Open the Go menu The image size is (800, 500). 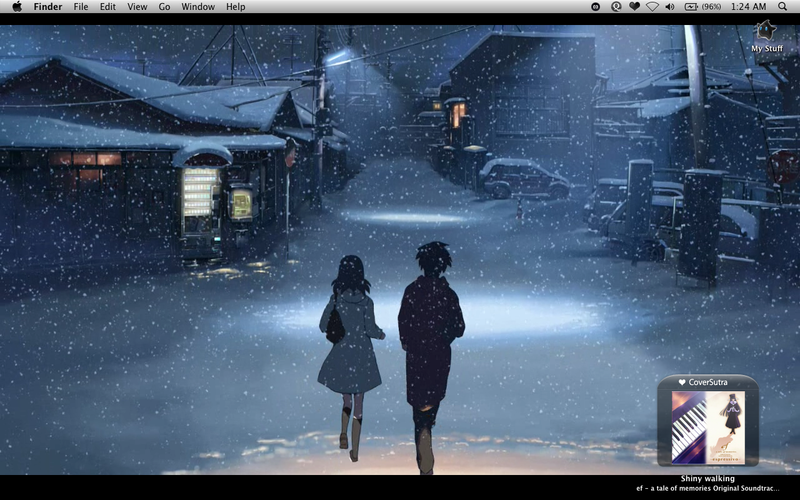click(164, 7)
